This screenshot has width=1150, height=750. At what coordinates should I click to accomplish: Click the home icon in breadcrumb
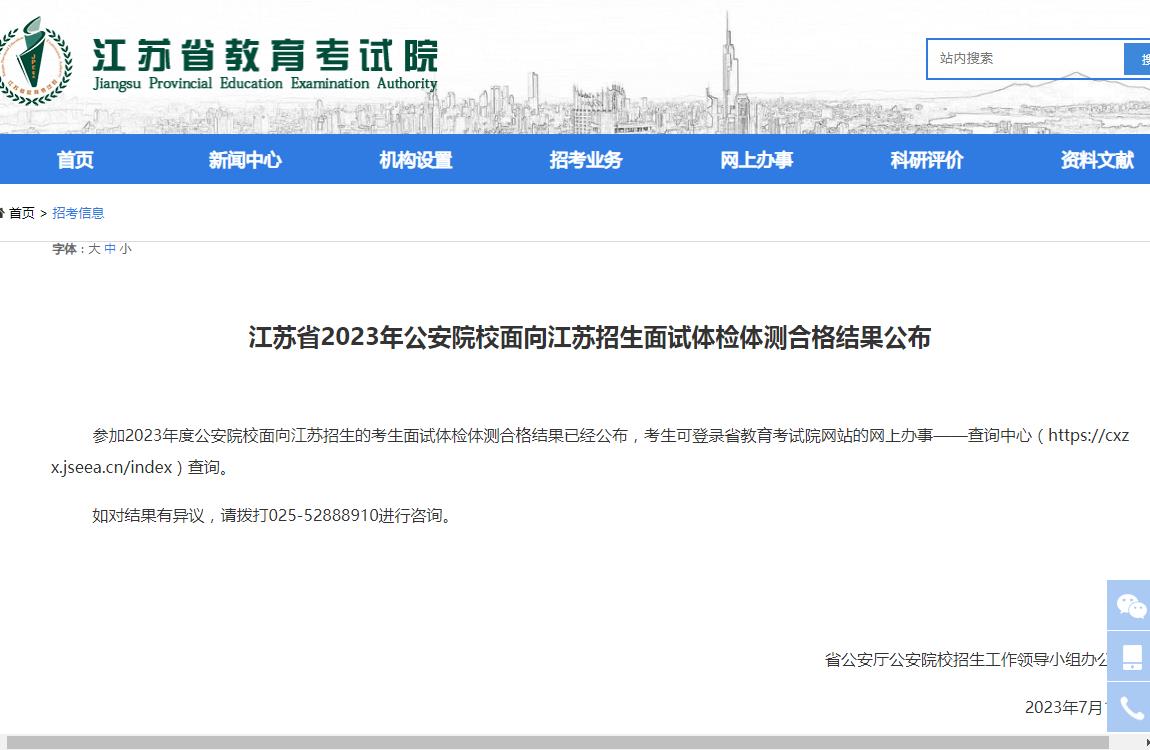coord(2,213)
